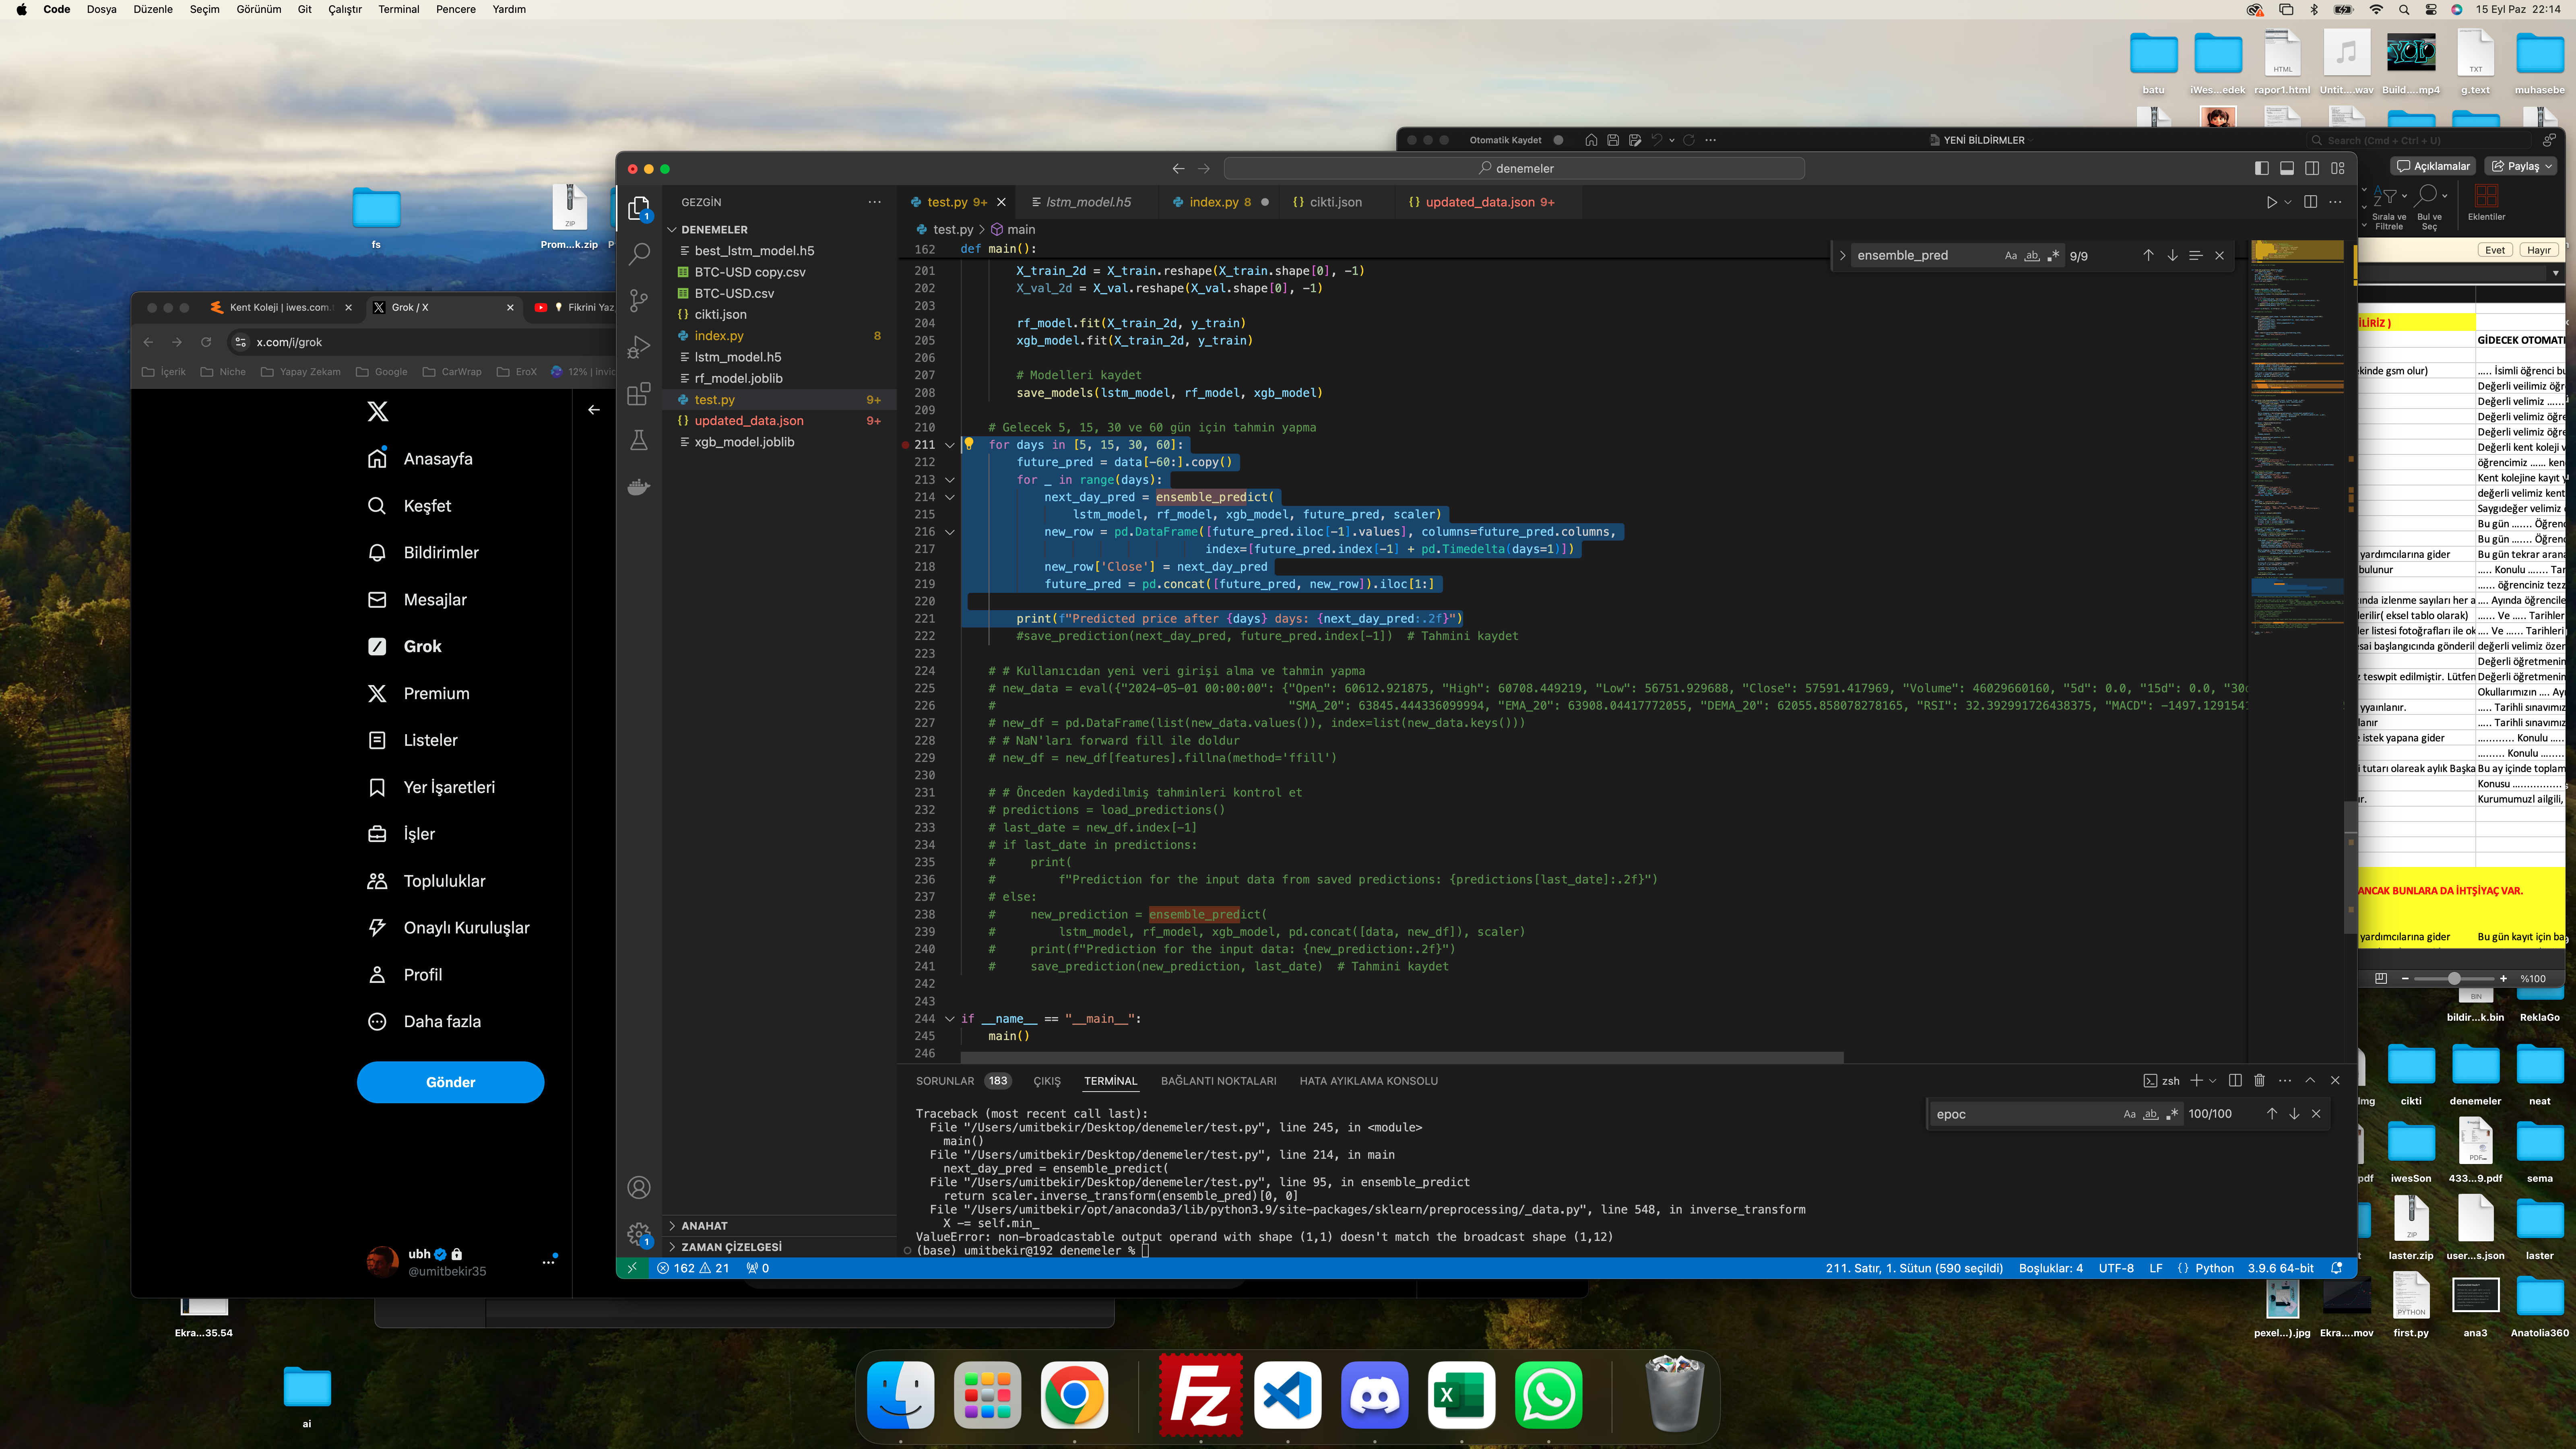Click the notifications bell in status bar
The image size is (2576, 1449).
click(x=2337, y=1268)
